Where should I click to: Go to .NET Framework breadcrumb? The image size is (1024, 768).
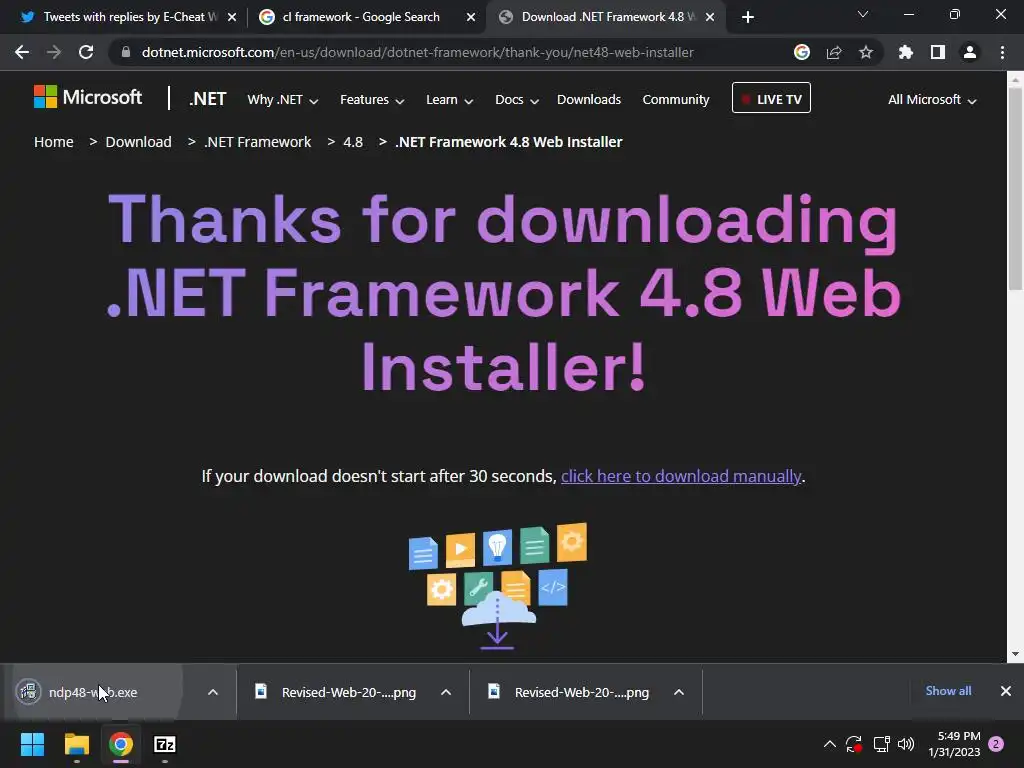click(258, 142)
